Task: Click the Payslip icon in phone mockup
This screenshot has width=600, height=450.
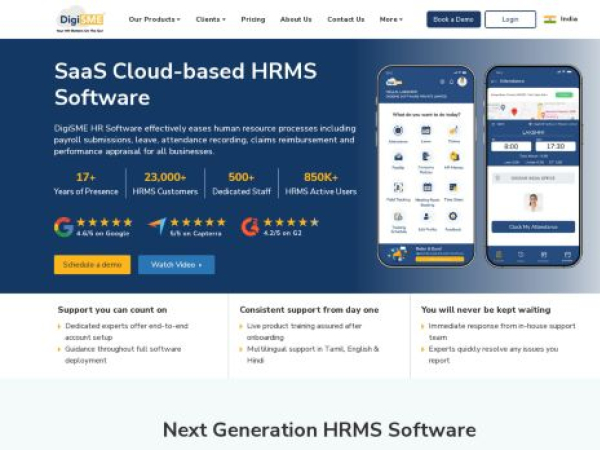Action: pos(398,157)
